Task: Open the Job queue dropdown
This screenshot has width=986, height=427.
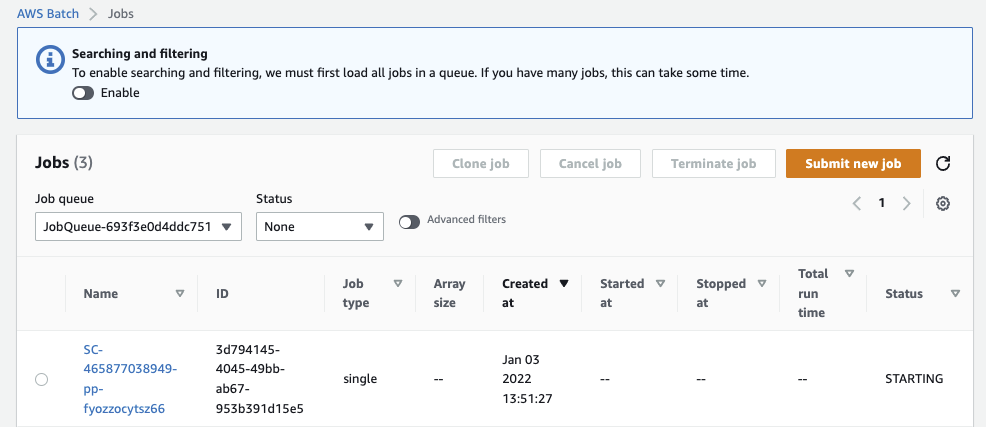Action: [139, 227]
